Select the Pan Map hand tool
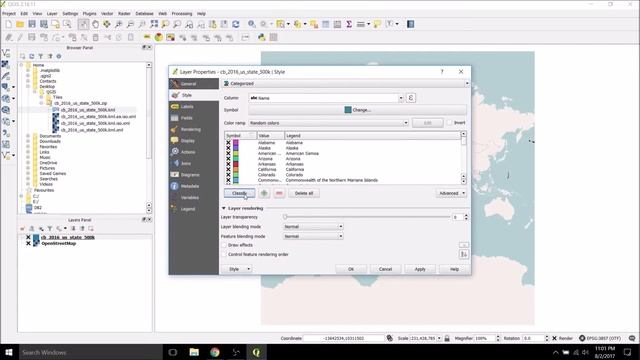The width and height of the screenshot is (640, 360). [x=95, y=24]
